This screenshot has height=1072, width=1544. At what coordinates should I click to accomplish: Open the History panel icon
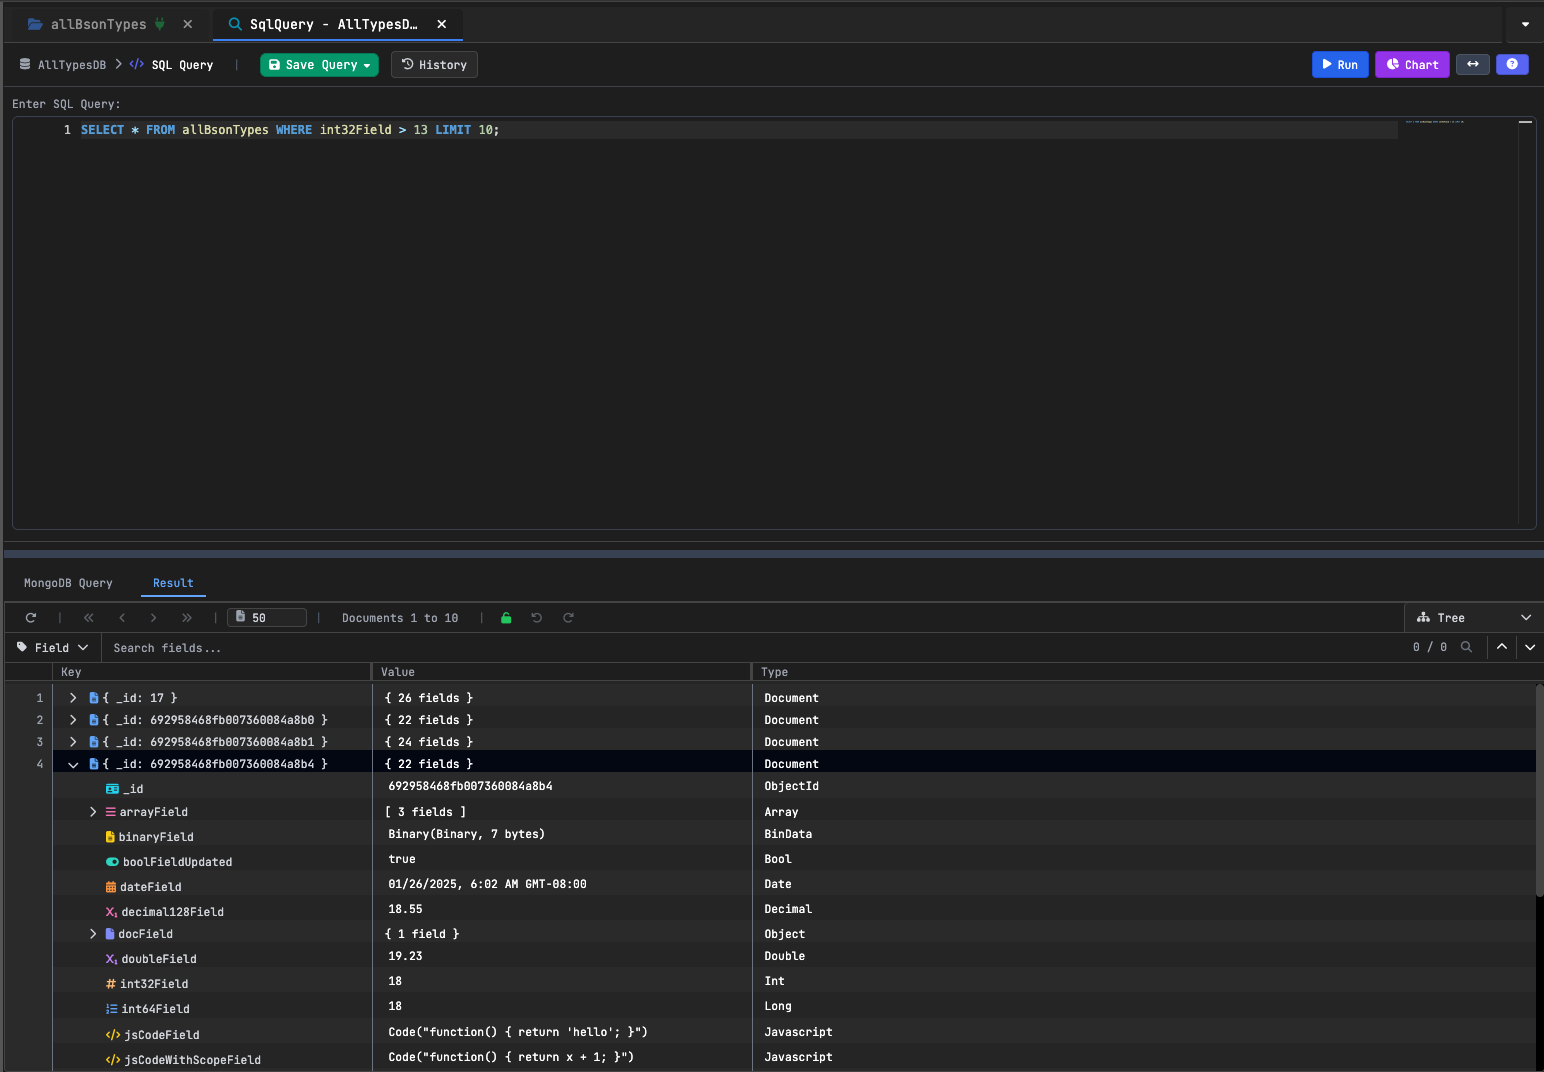(434, 64)
